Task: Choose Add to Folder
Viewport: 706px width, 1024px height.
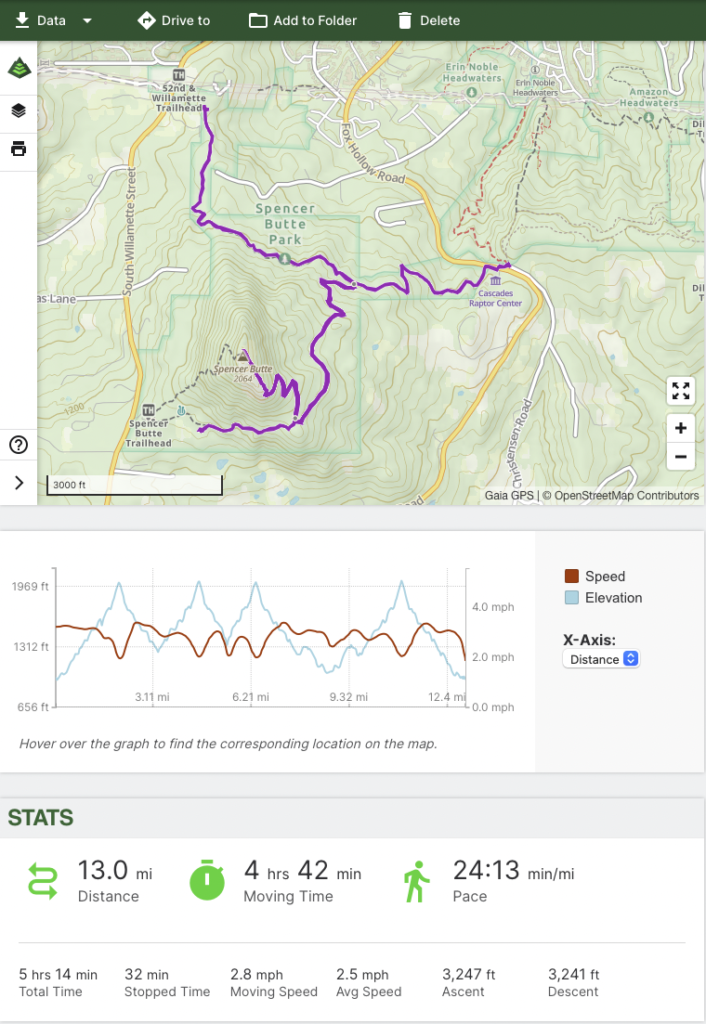Action: pyautogui.click(x=303, y=20)
